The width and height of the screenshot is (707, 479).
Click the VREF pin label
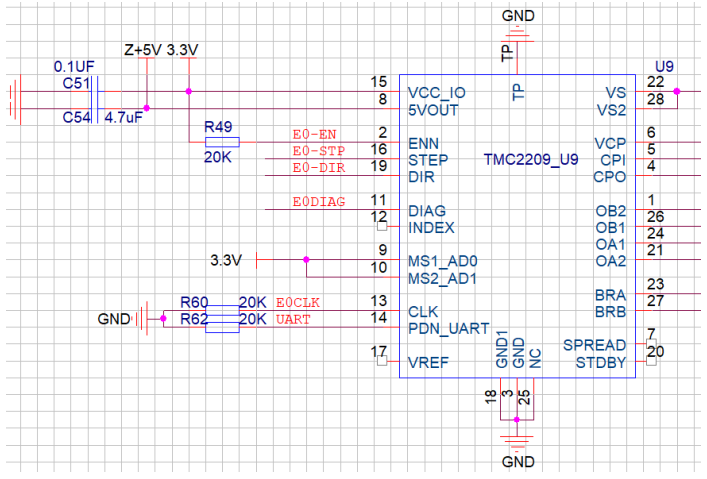click(428, 363)
